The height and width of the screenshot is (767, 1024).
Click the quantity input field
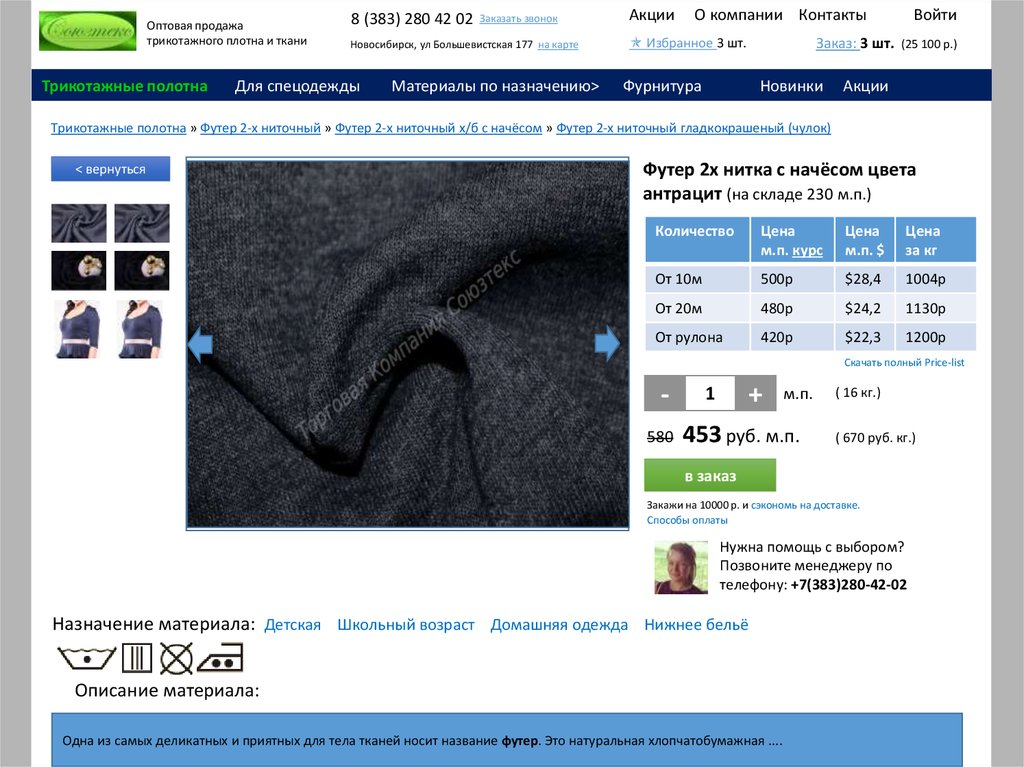[x=710, y=394]
